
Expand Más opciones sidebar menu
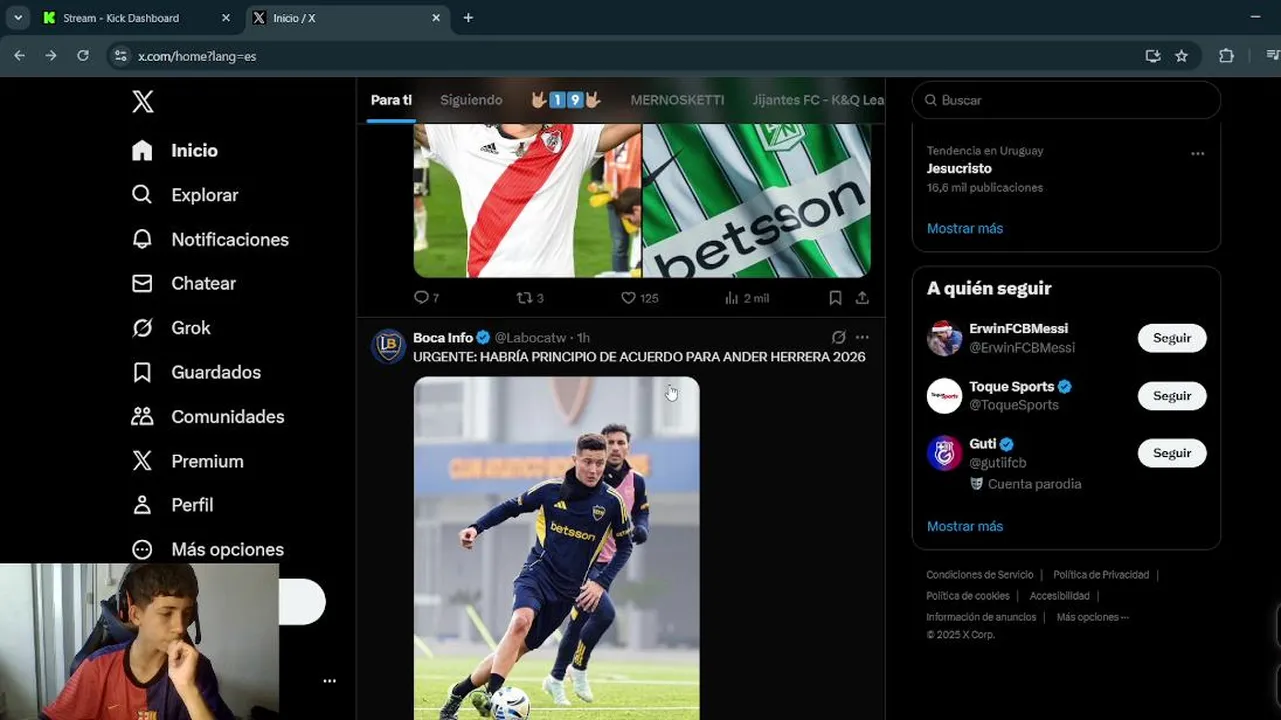[x=208, y=550]
